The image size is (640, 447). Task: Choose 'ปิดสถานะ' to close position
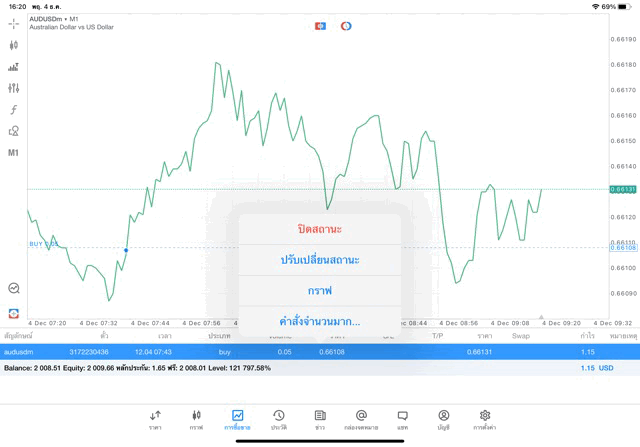coord(320,229)
